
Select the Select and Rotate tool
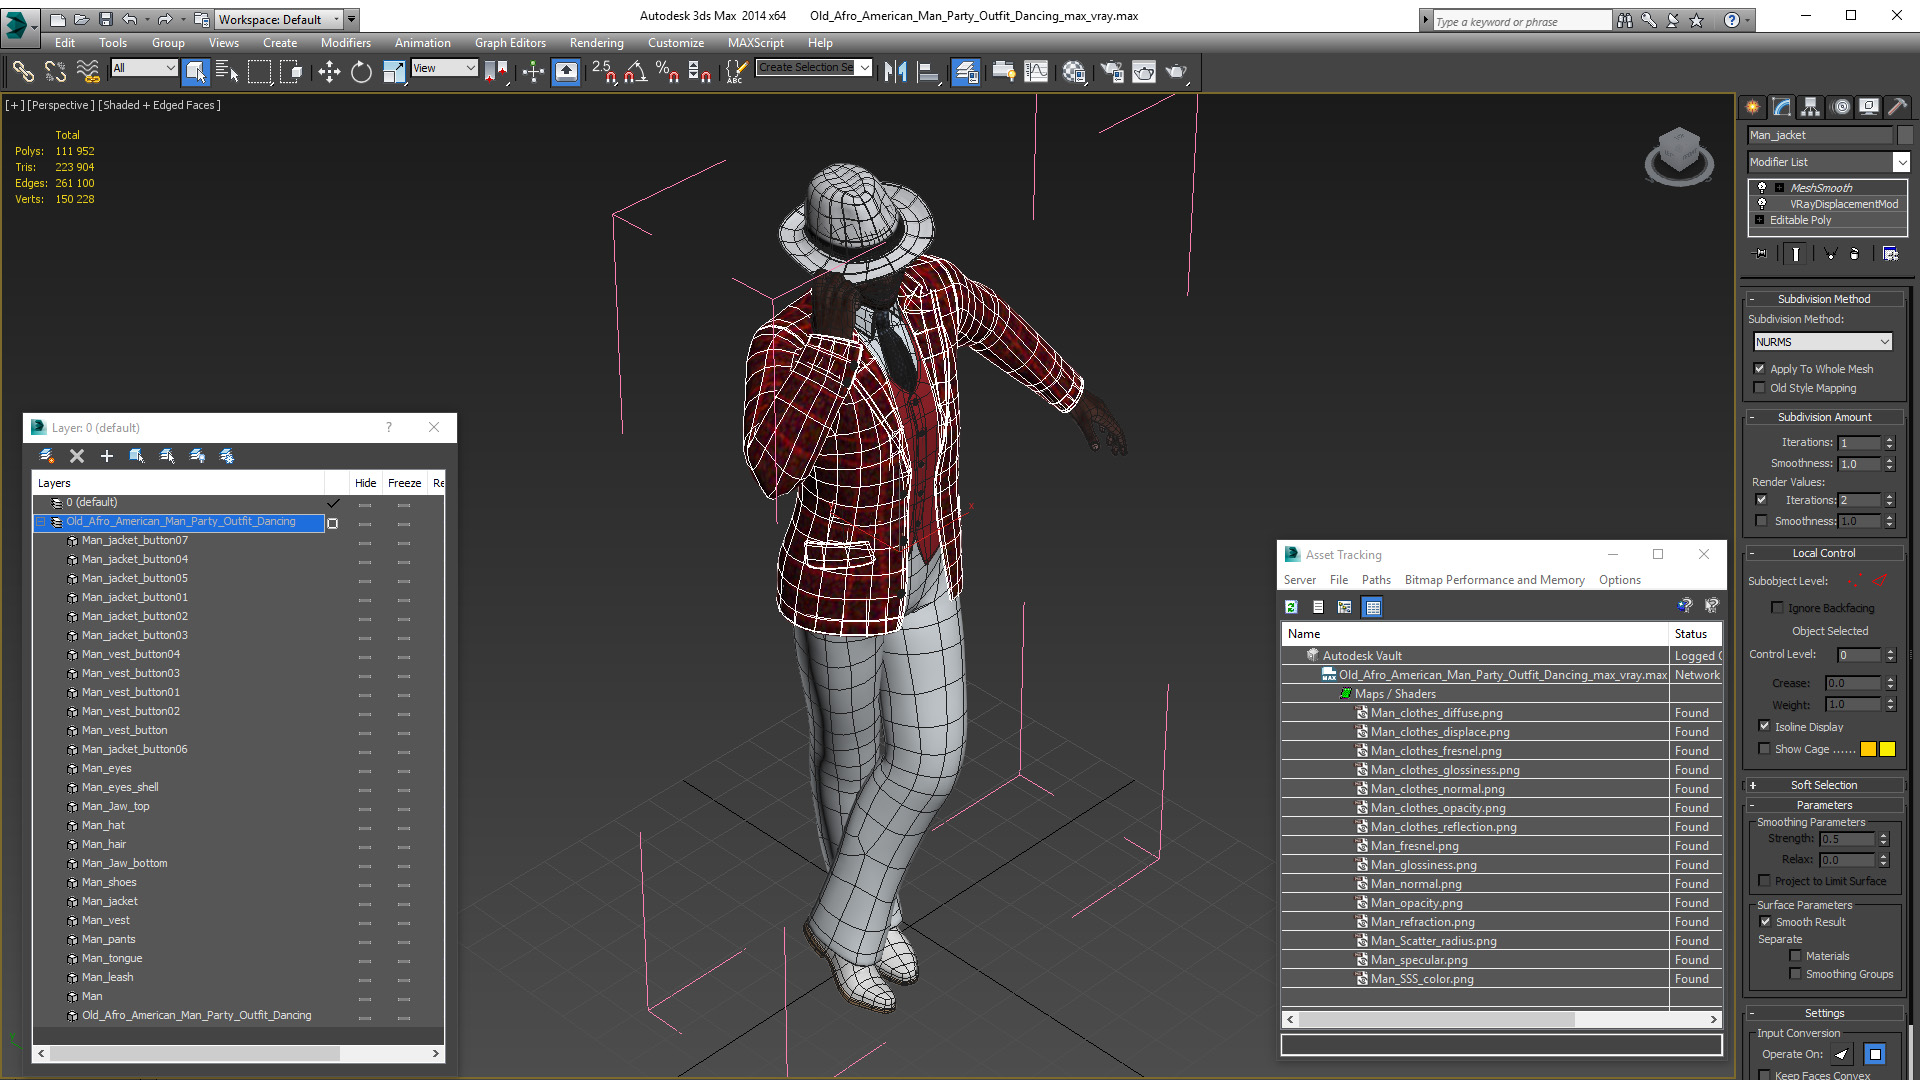[361, 71]
